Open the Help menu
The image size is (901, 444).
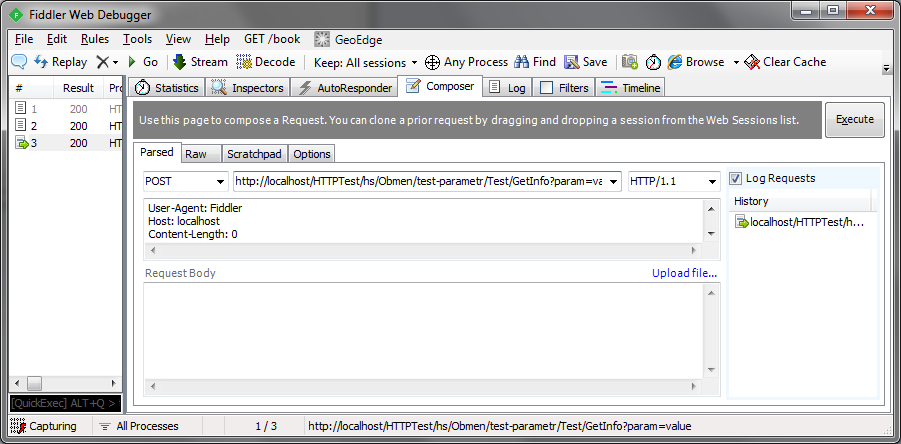[217, 39]
